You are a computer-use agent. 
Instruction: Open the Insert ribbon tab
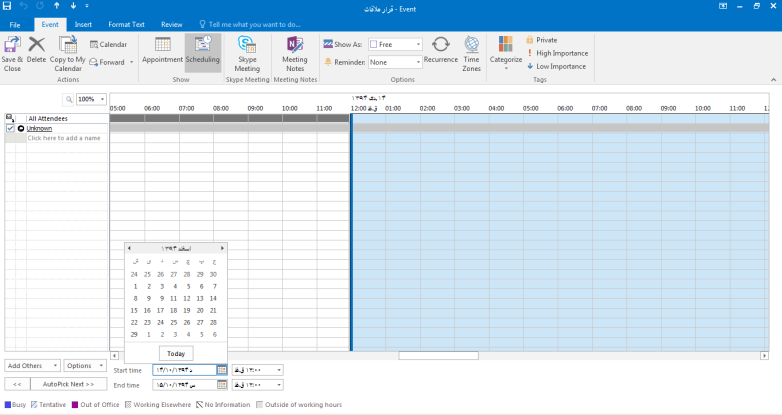tap(83, 24)
